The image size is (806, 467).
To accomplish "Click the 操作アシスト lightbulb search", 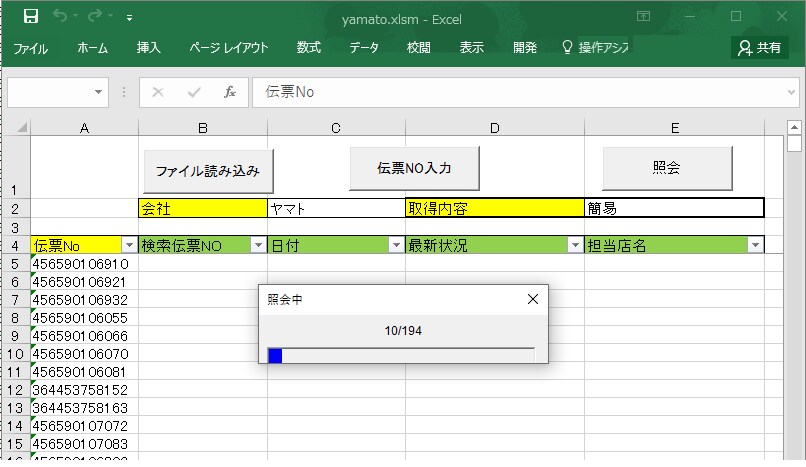I will point(596,48).
